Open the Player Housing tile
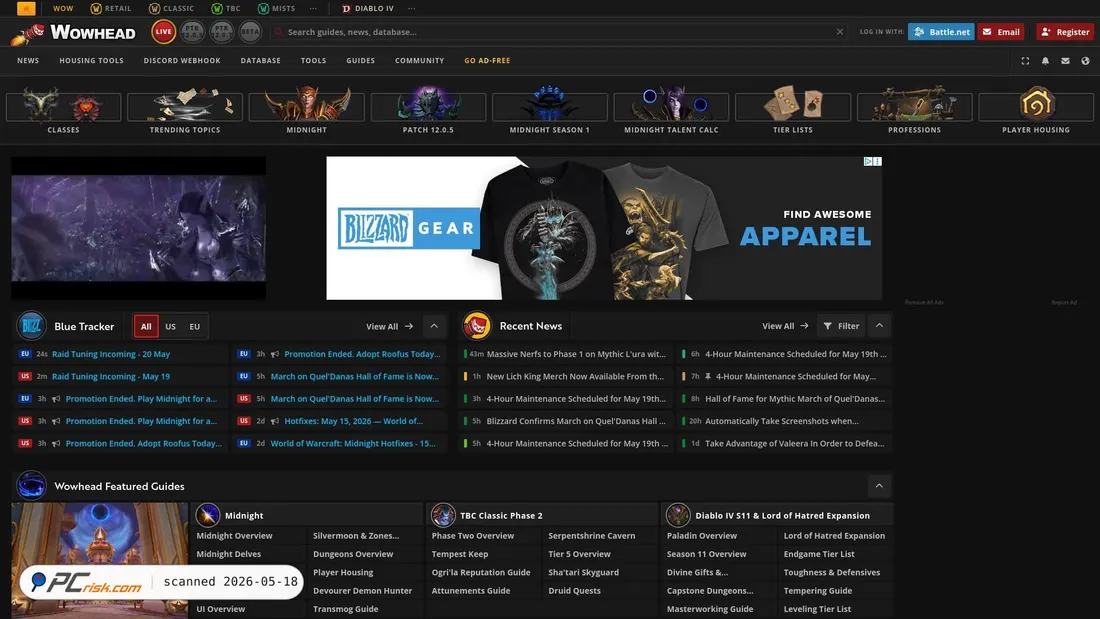The width and height of the screenshot is (1100, 619). pyautogui.click(x=1036, y=109)
